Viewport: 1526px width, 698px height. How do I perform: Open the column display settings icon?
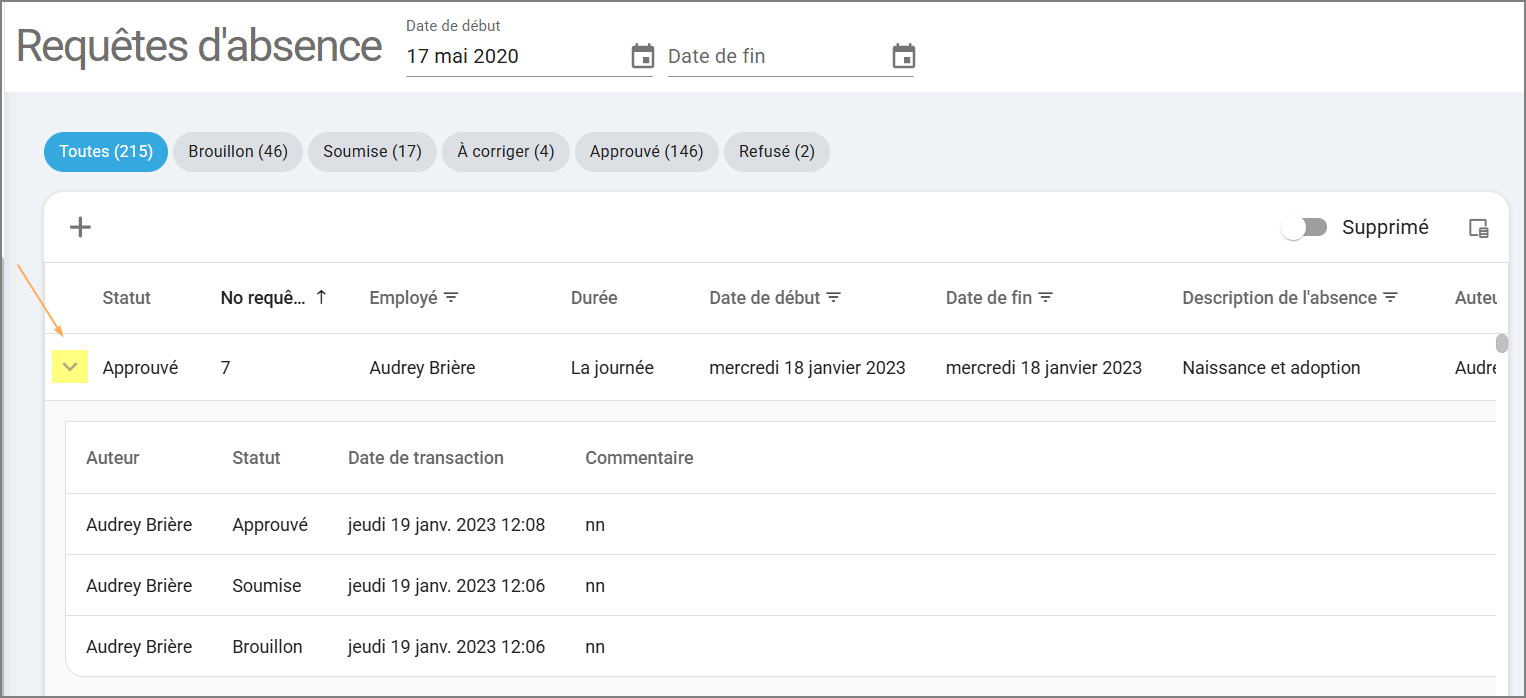[x=1479, y=228]
